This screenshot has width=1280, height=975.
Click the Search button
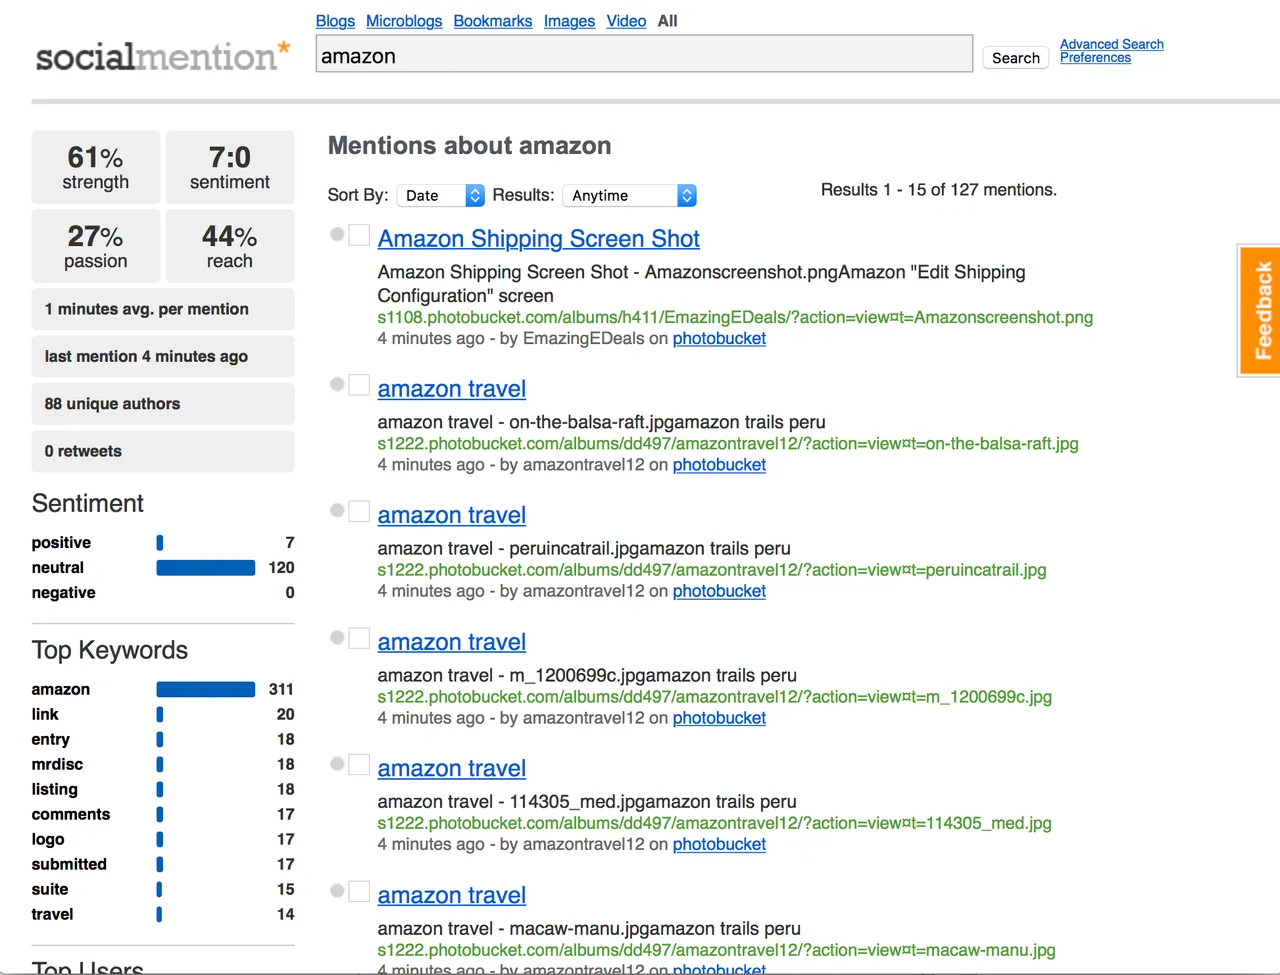(1016, 58)
